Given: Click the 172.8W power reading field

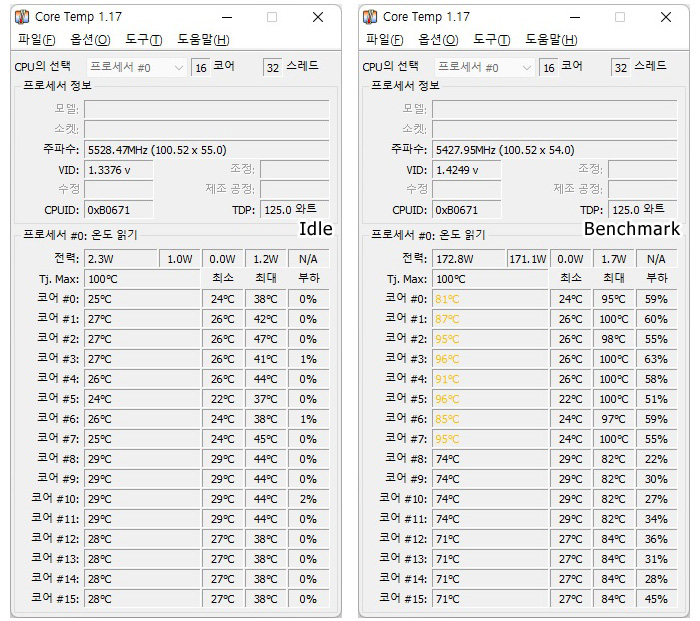Looking at the screenshot, I should click(469, 259).
